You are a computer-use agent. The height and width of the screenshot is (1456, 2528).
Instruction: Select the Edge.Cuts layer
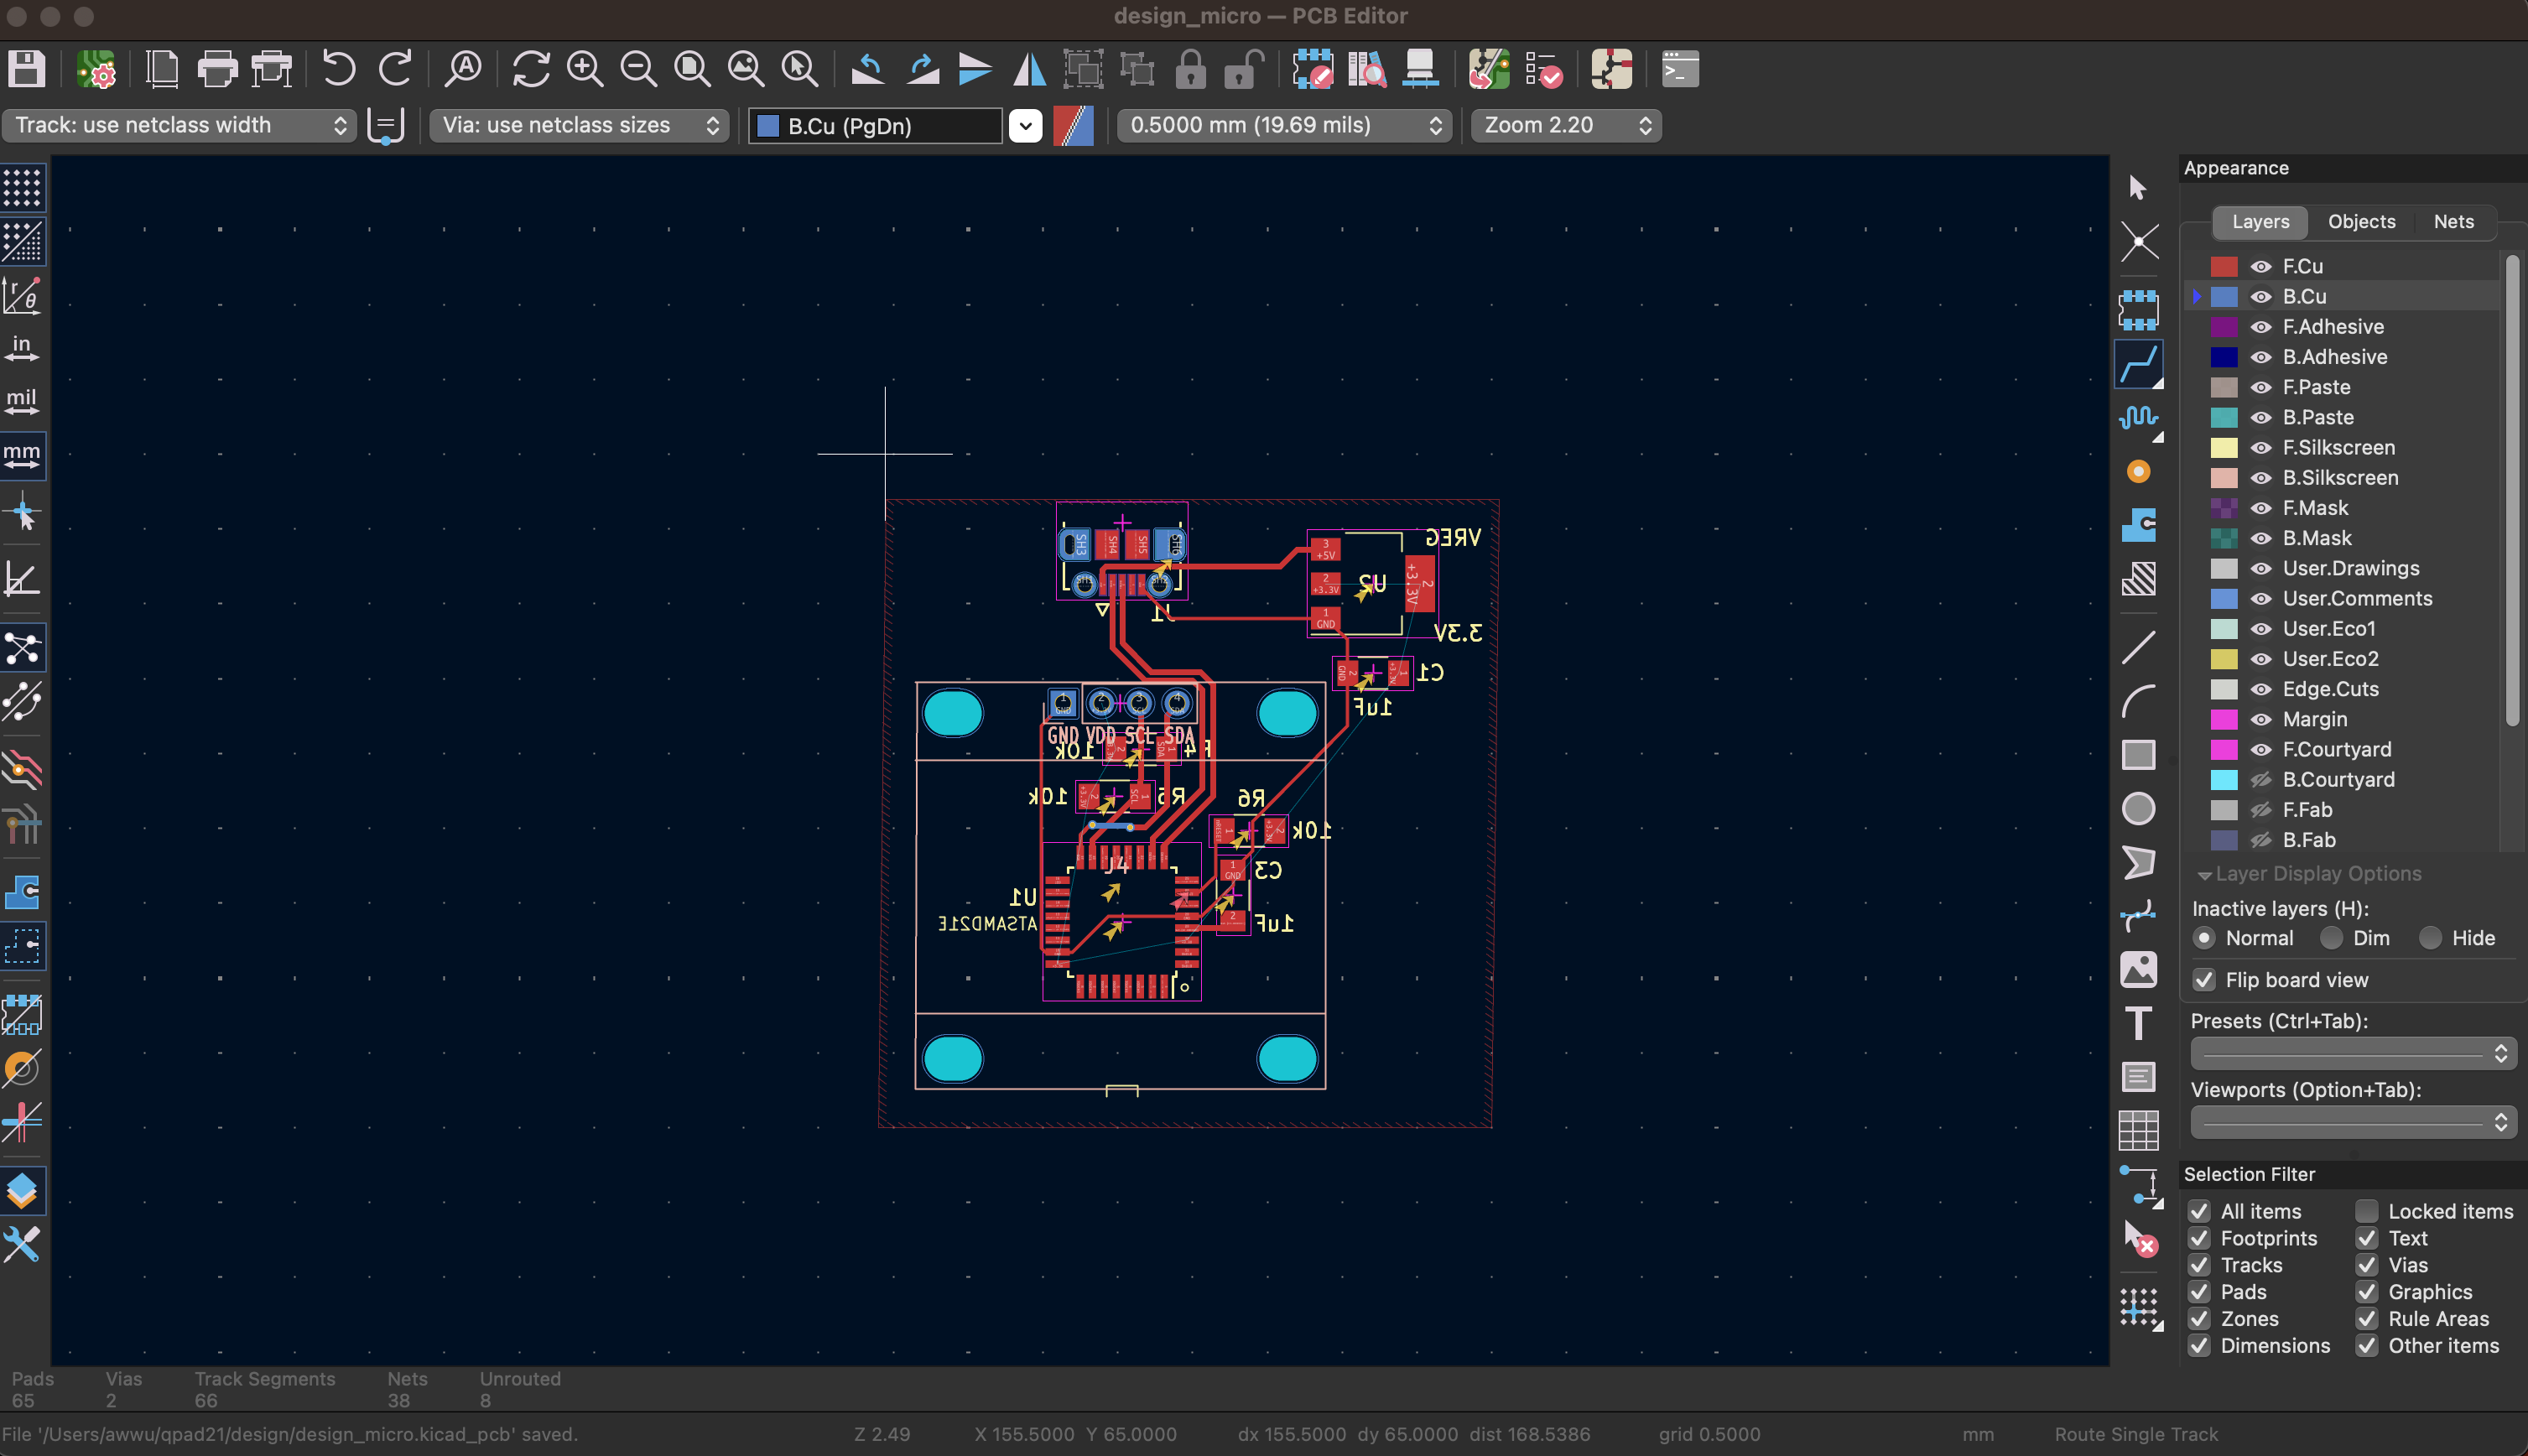(2330, 689)
